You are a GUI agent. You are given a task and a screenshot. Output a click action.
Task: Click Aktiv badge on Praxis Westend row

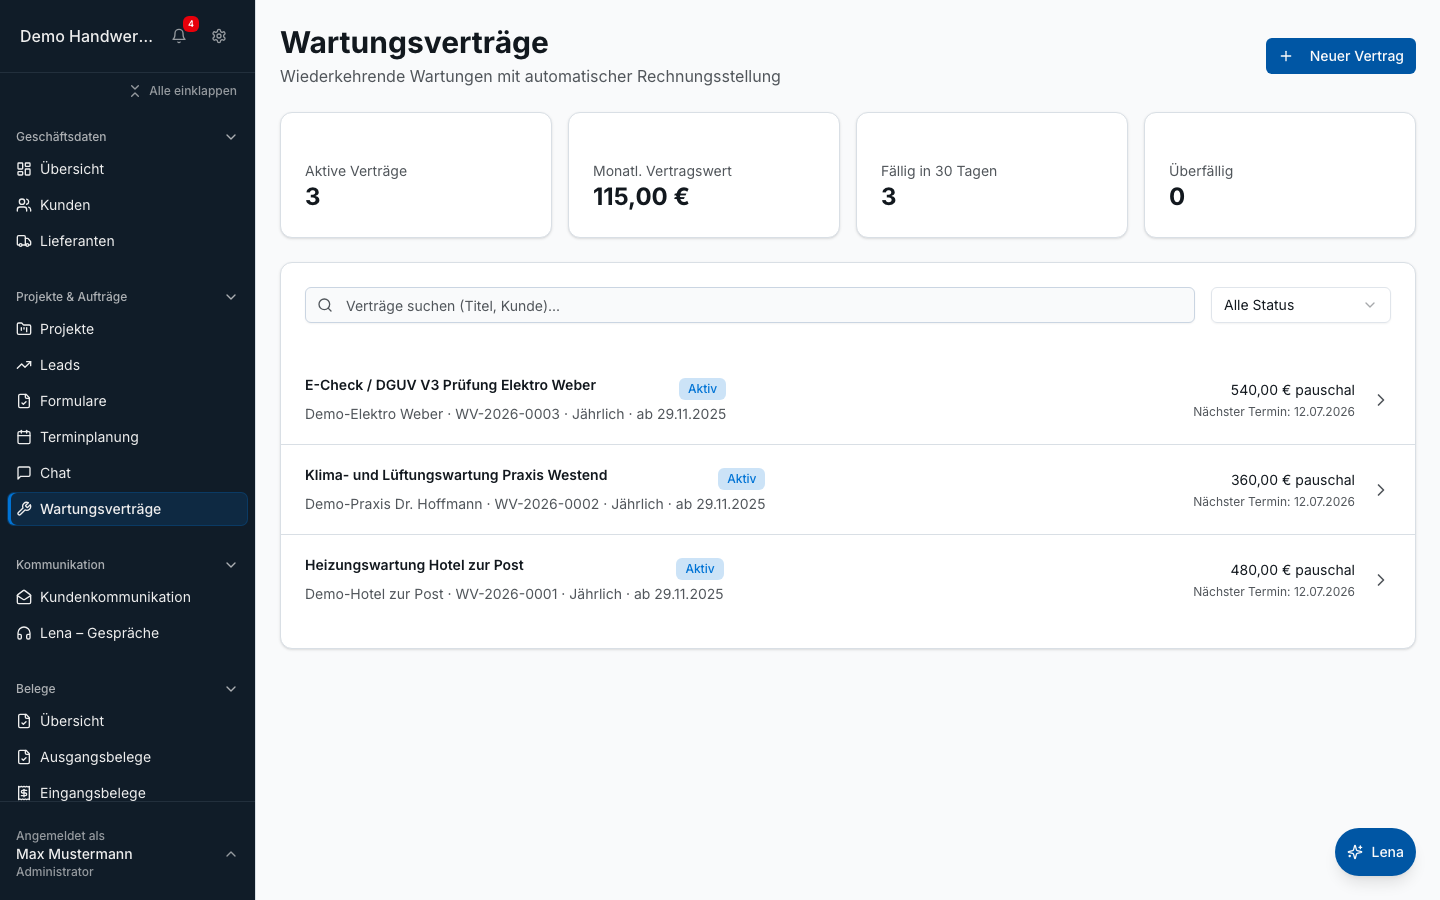coord(741,479)
